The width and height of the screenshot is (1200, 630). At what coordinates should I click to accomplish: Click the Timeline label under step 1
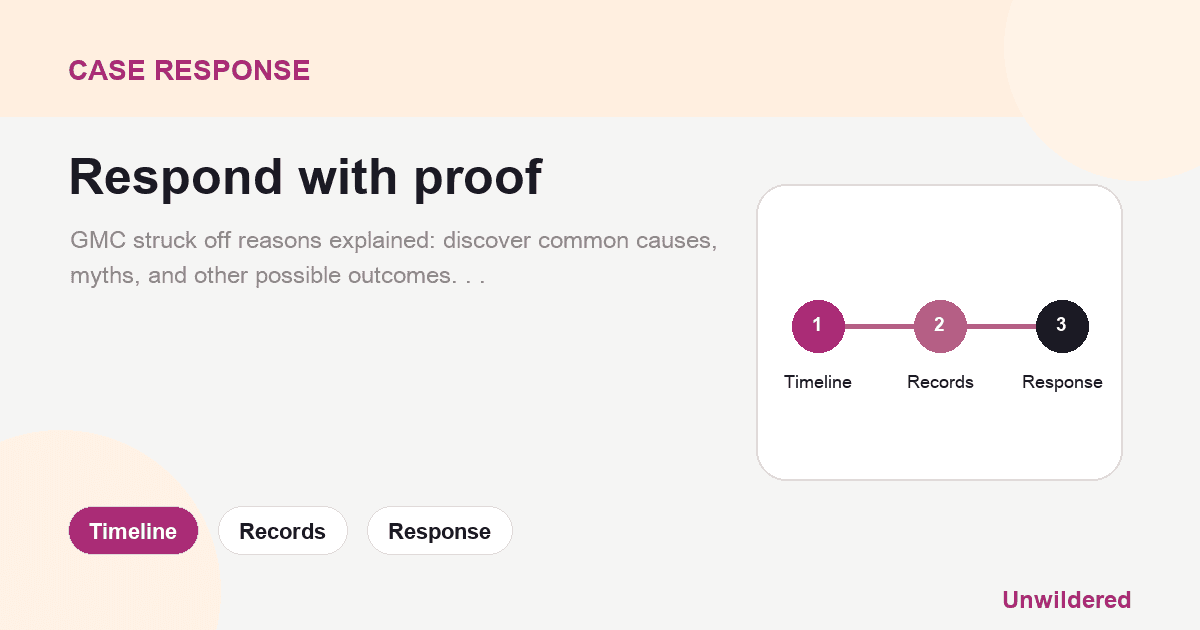(x=818, y=382)
